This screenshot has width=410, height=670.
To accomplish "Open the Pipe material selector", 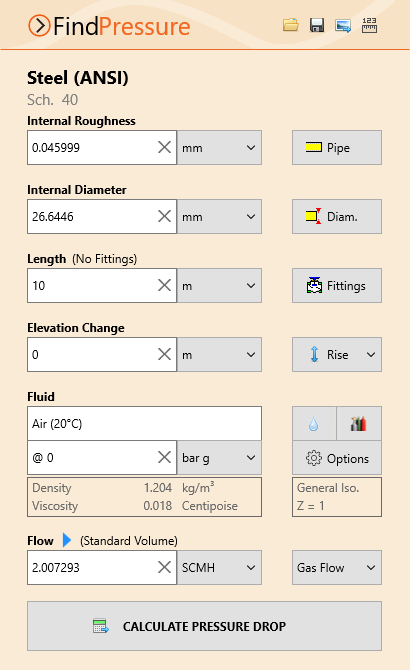I will (x=337, y=147).
